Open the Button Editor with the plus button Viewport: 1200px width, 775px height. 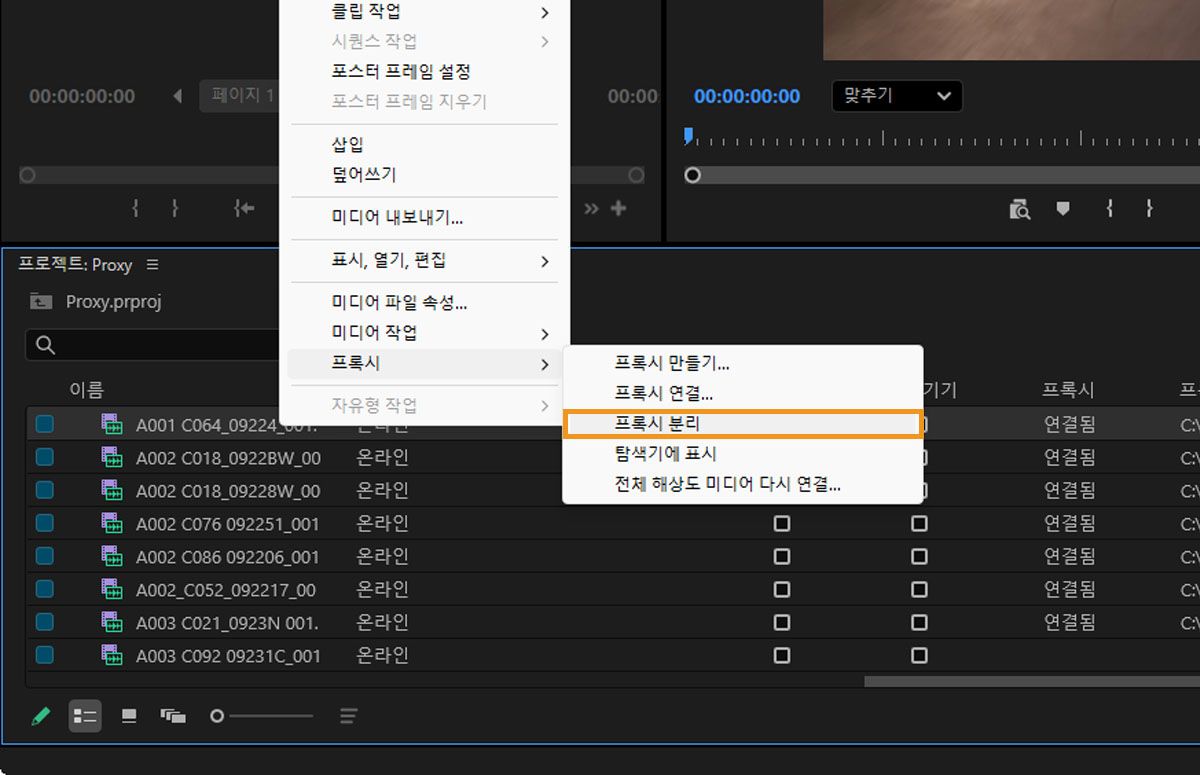620,208
